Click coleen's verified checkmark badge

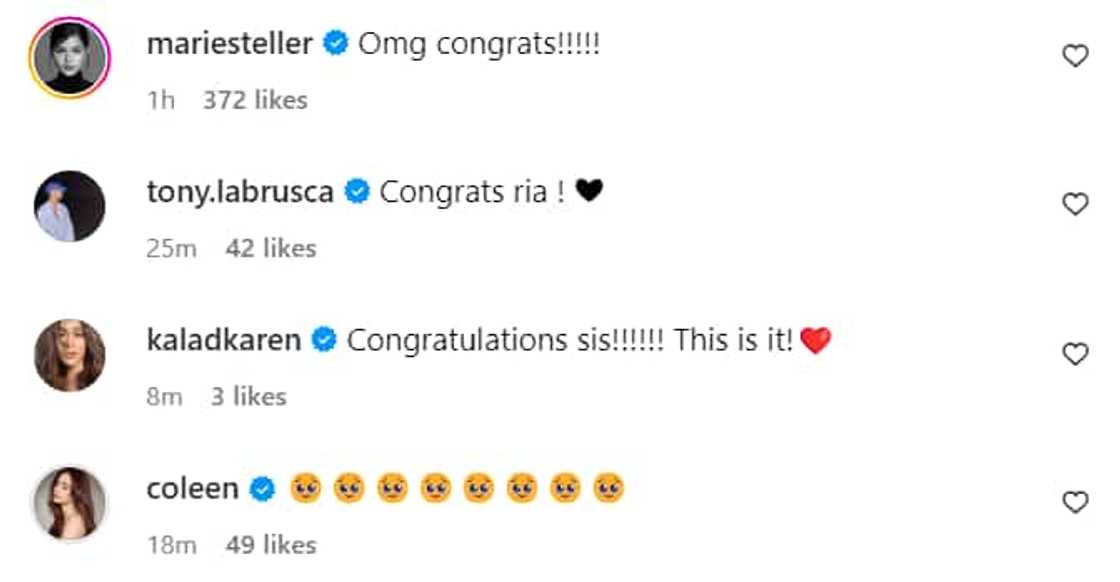click(x=262, y=489)
